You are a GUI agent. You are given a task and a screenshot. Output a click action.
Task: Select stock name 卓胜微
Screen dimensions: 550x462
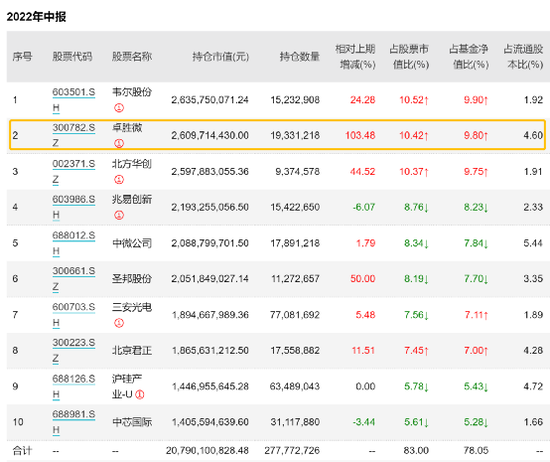[x=127, y=127]
